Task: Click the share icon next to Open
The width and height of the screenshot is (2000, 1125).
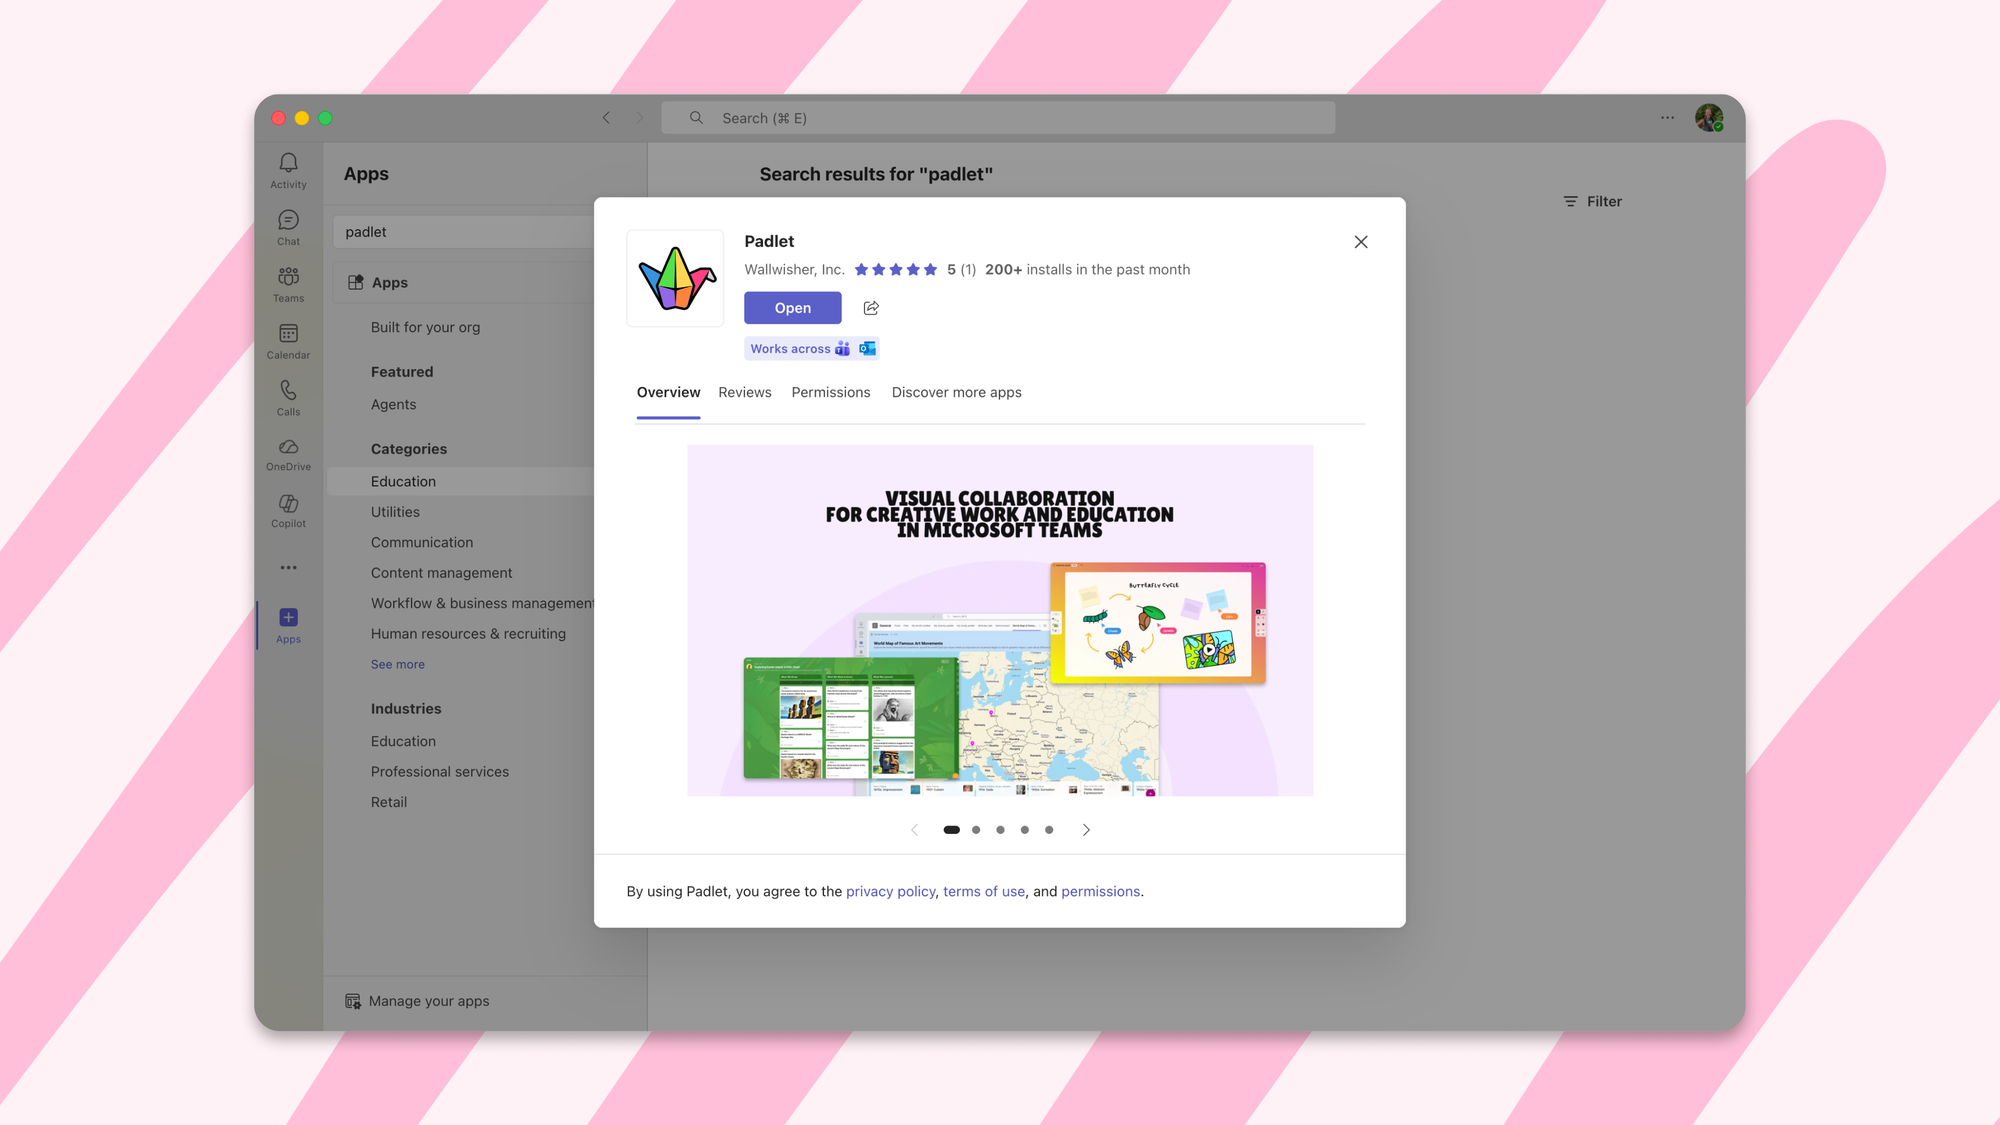Action: (x=870, y=308)
